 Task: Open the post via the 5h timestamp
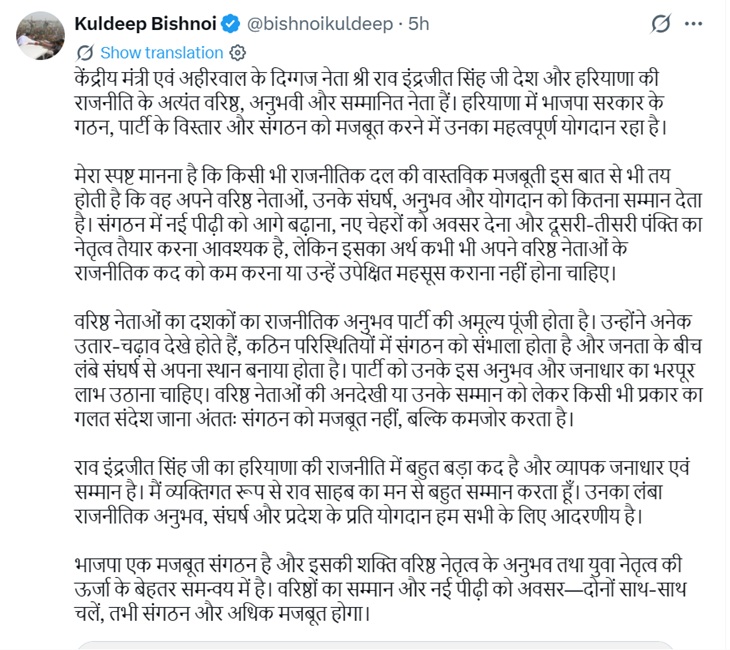(419, 24)
